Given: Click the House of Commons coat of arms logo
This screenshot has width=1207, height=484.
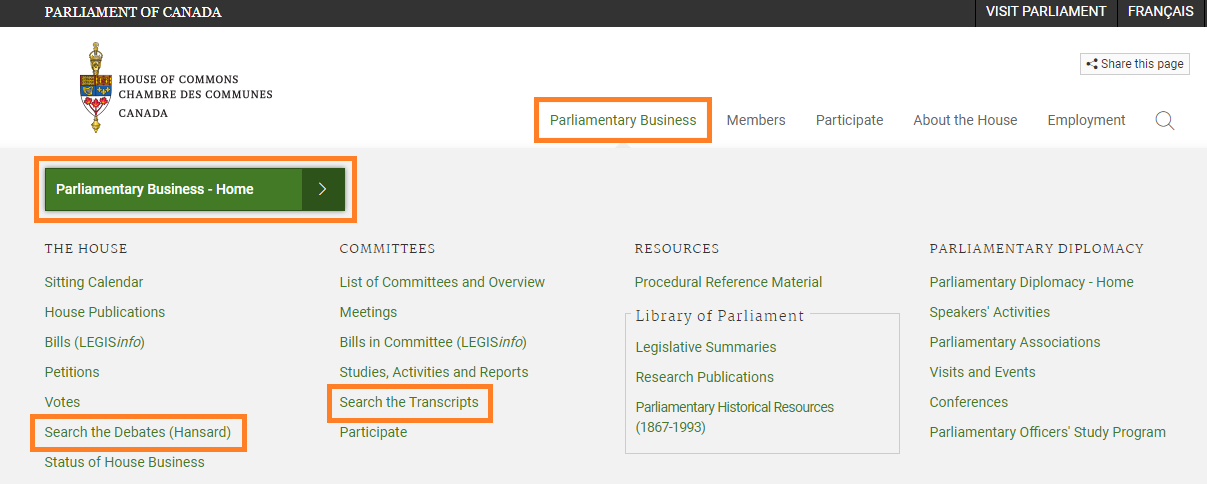Looking at the screenshot, I should tap(96, 88).
